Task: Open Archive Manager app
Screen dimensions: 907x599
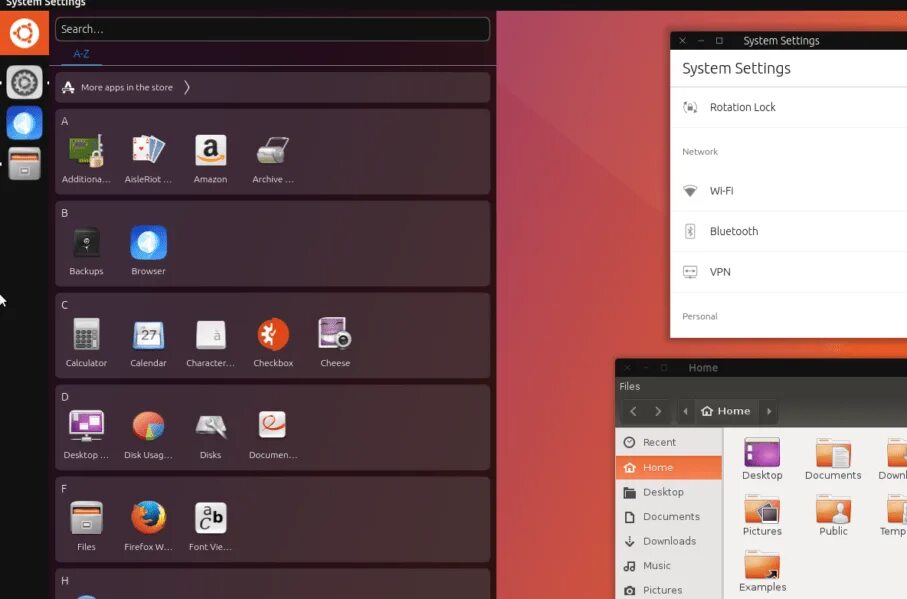Action: tap(273, 158)
